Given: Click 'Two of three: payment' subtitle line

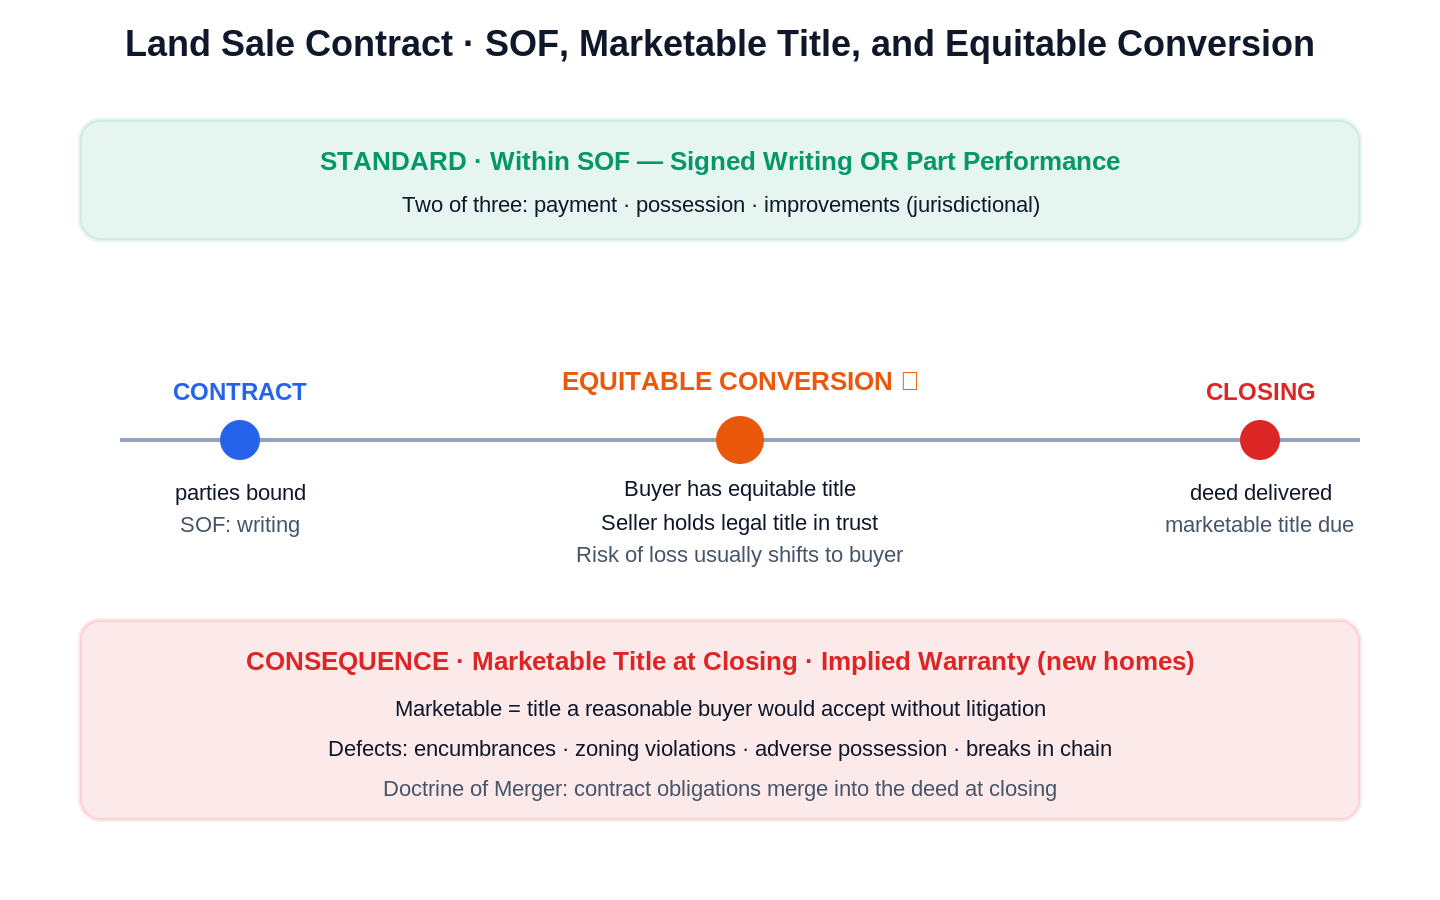Looking at the screenshot, I should 721,205.
